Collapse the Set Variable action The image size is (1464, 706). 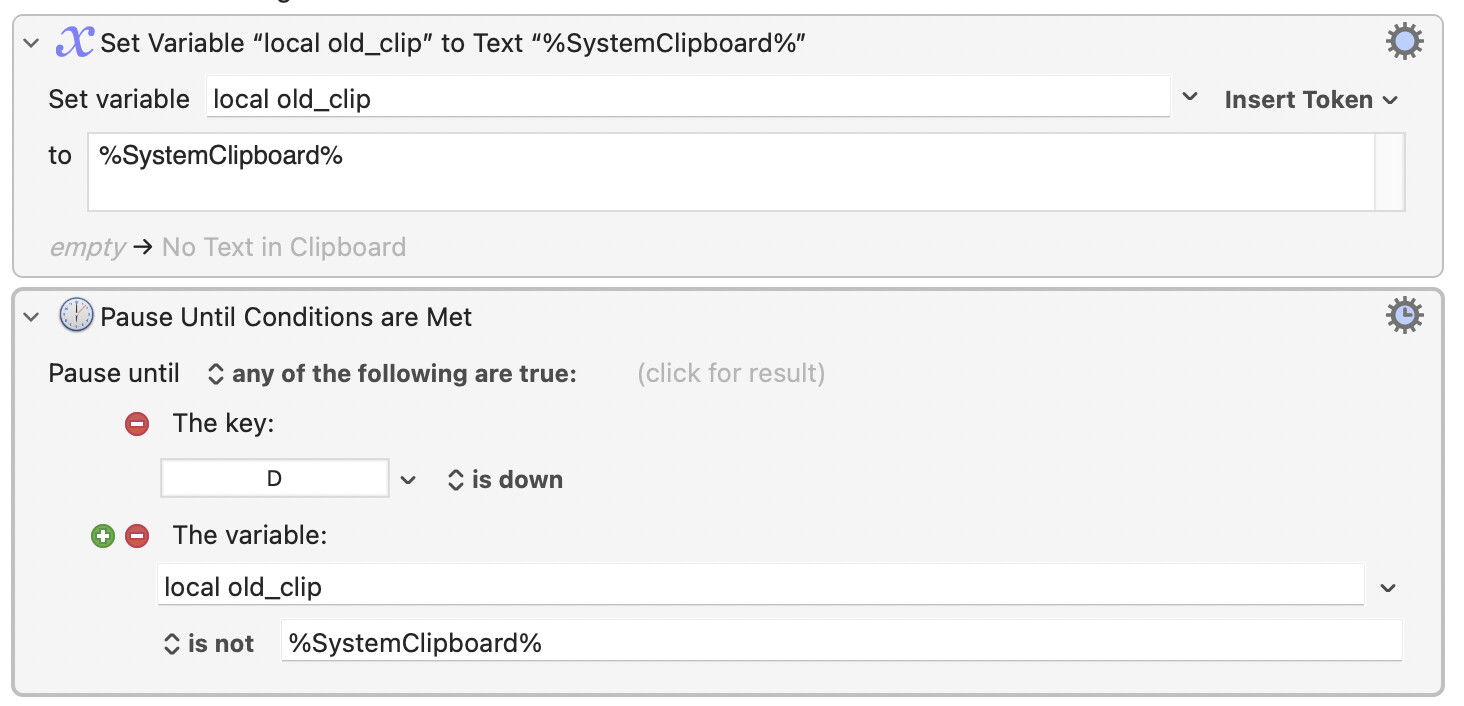pos(31,44)
